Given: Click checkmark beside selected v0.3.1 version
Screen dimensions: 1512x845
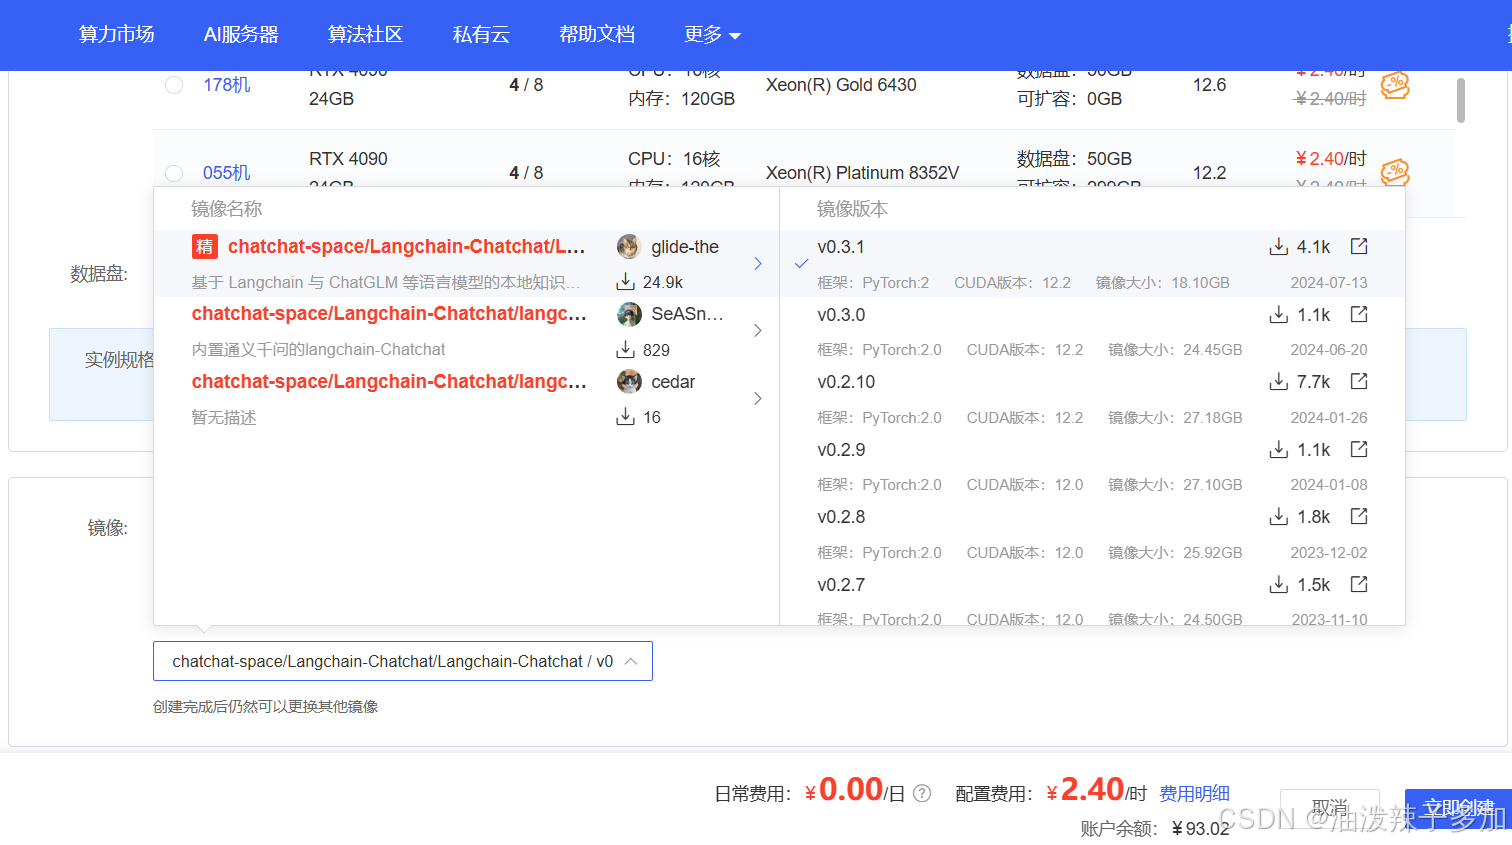Looking at the screenshot, I should tap(801, 264).
